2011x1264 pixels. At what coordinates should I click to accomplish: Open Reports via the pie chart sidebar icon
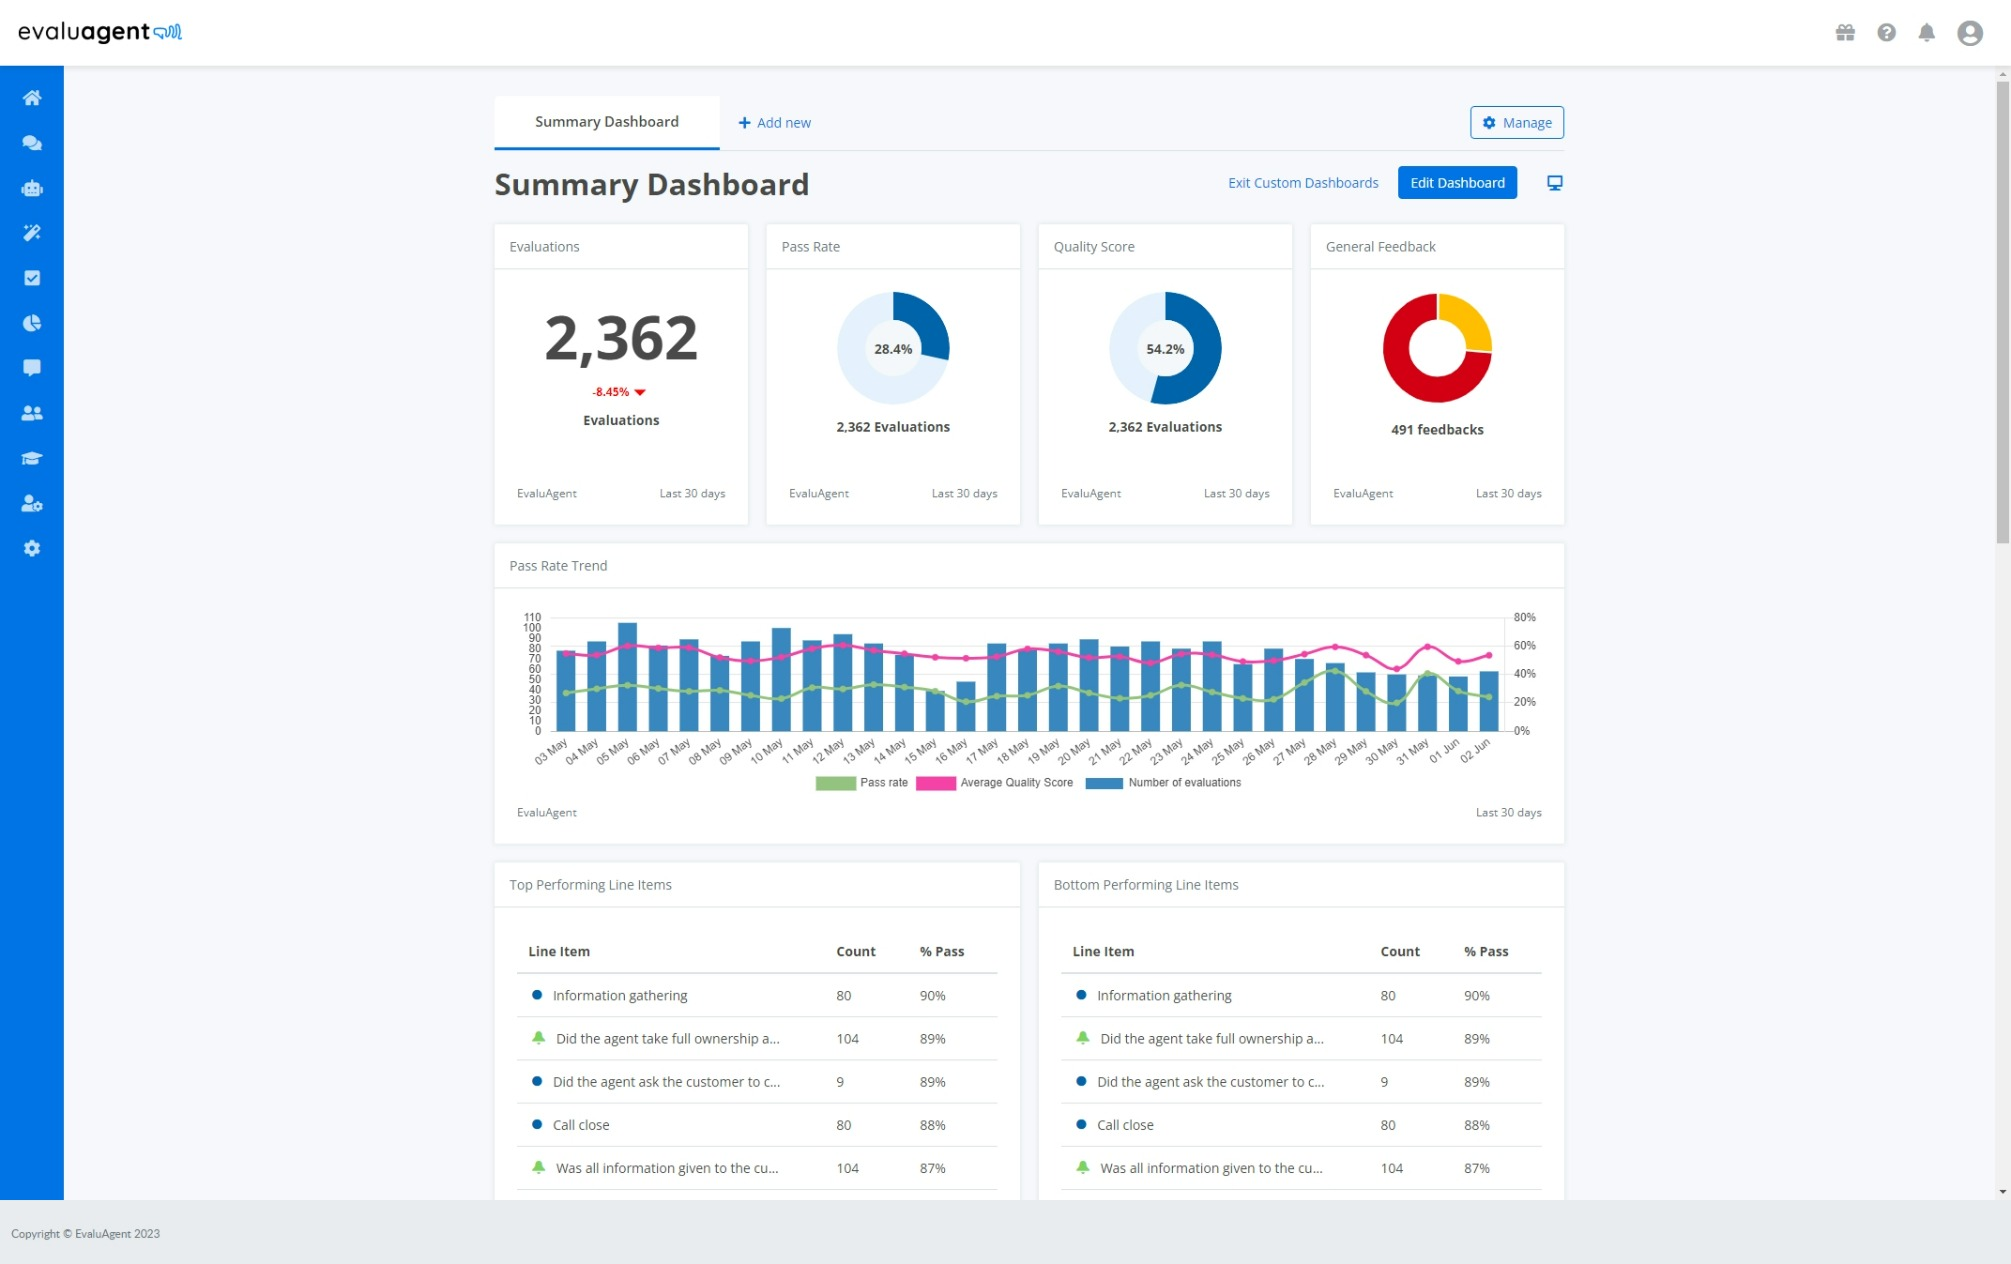[x=32, y=323]
